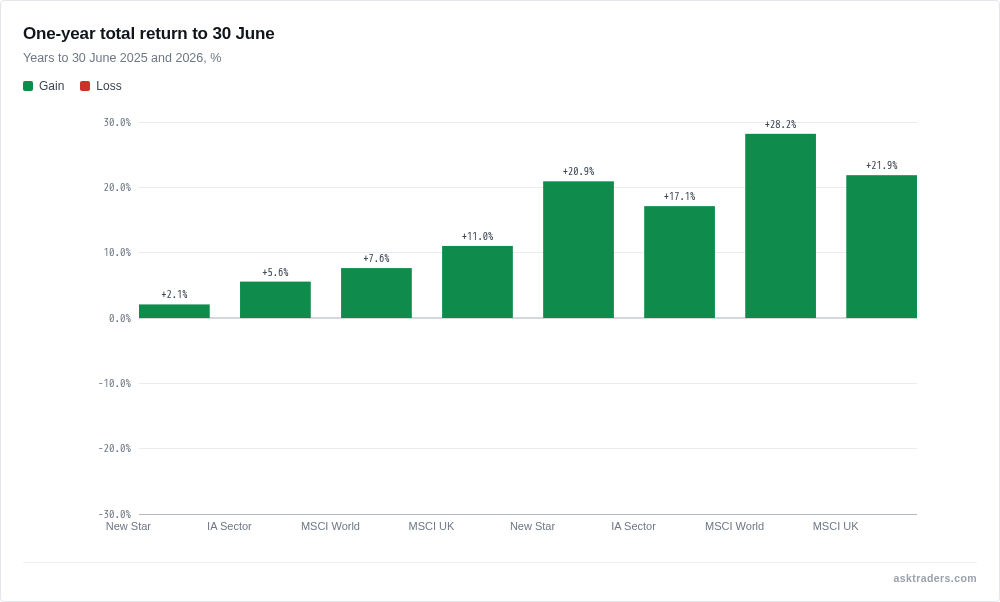Select the +2.1% value label
The width and height of the screenshot is (1000, 602).
click(x=174, y=295)
